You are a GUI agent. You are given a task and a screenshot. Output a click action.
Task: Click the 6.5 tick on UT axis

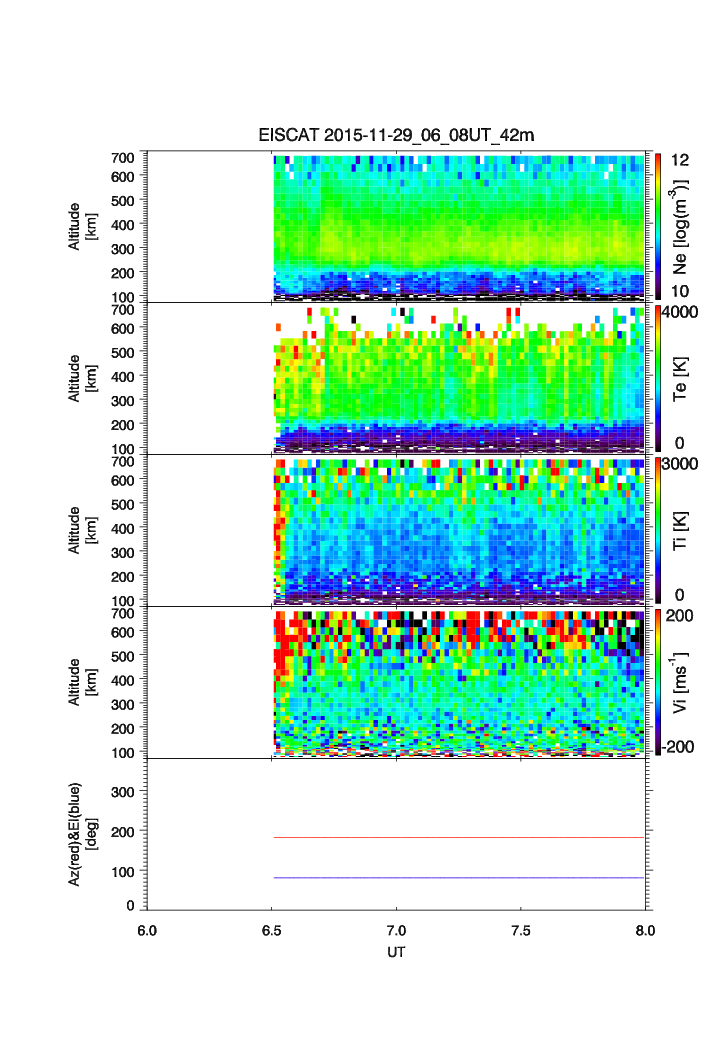(x=271, y=929)
